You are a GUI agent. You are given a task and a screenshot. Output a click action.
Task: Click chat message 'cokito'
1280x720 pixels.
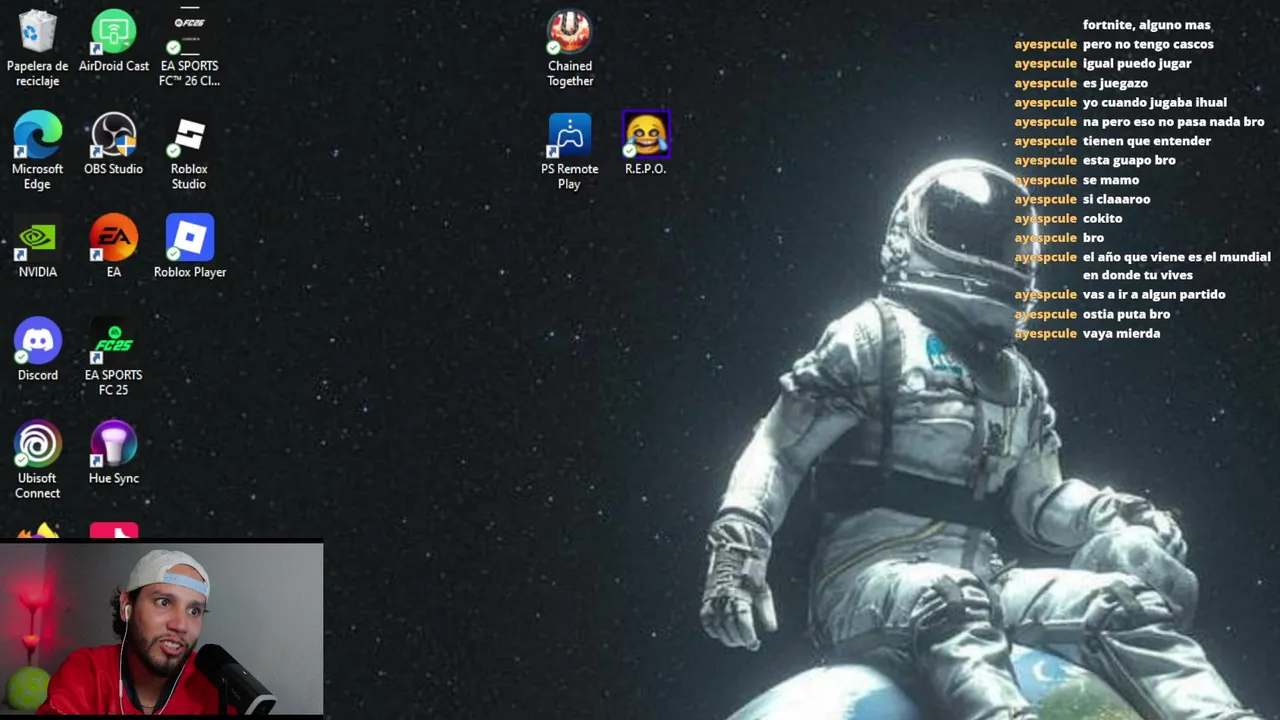(x=1102, y=218)
